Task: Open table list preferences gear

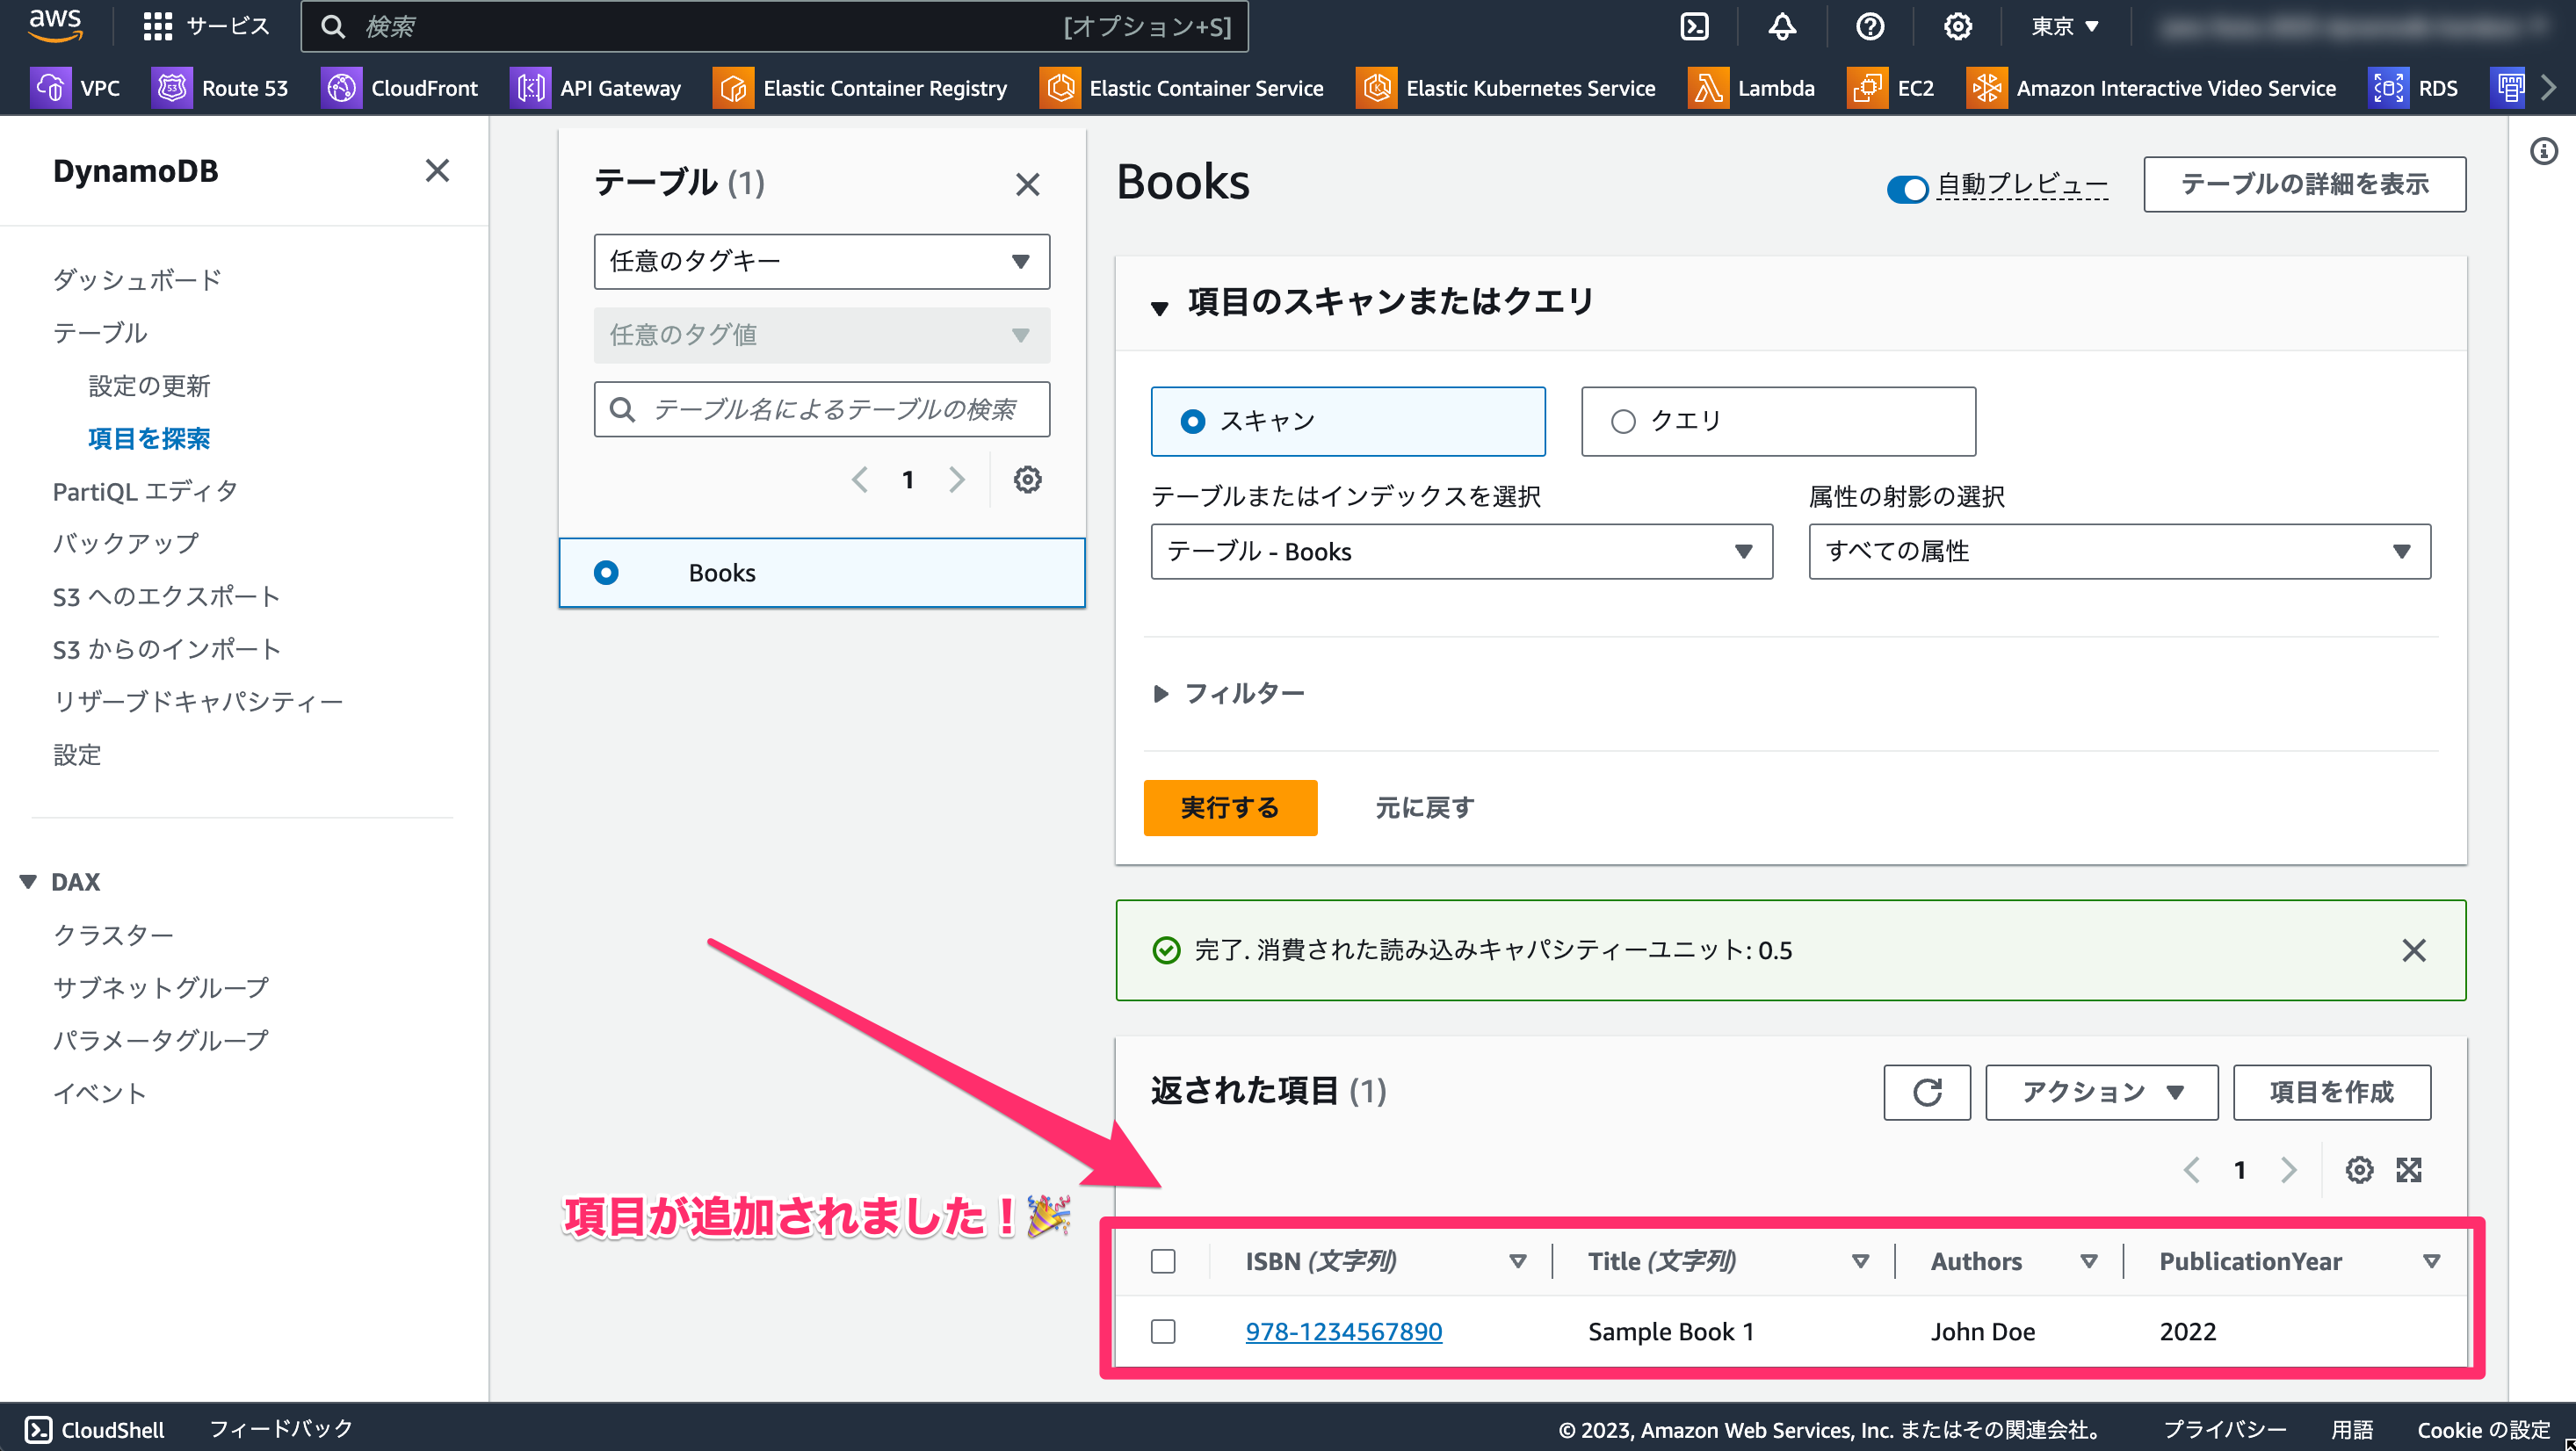Action: coord(1027,480)
